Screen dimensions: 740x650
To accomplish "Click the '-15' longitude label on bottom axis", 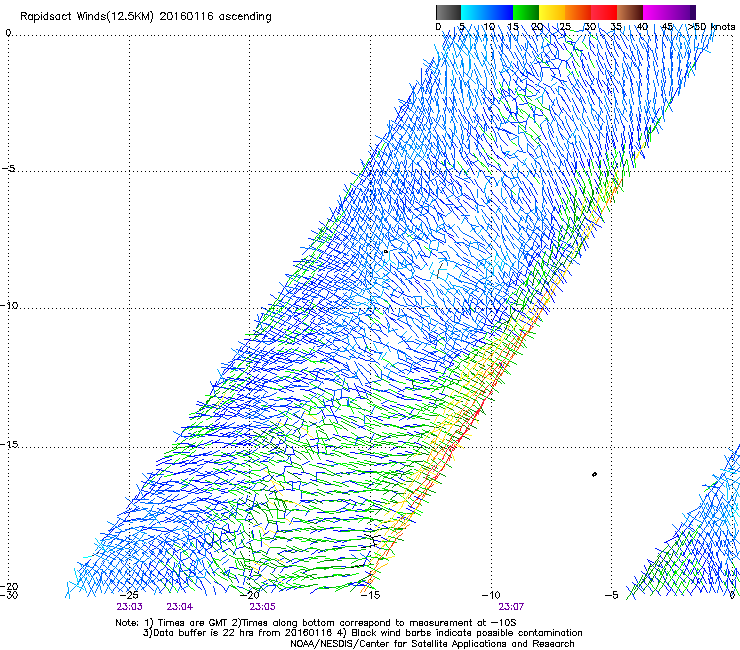I will click(370, 595).
